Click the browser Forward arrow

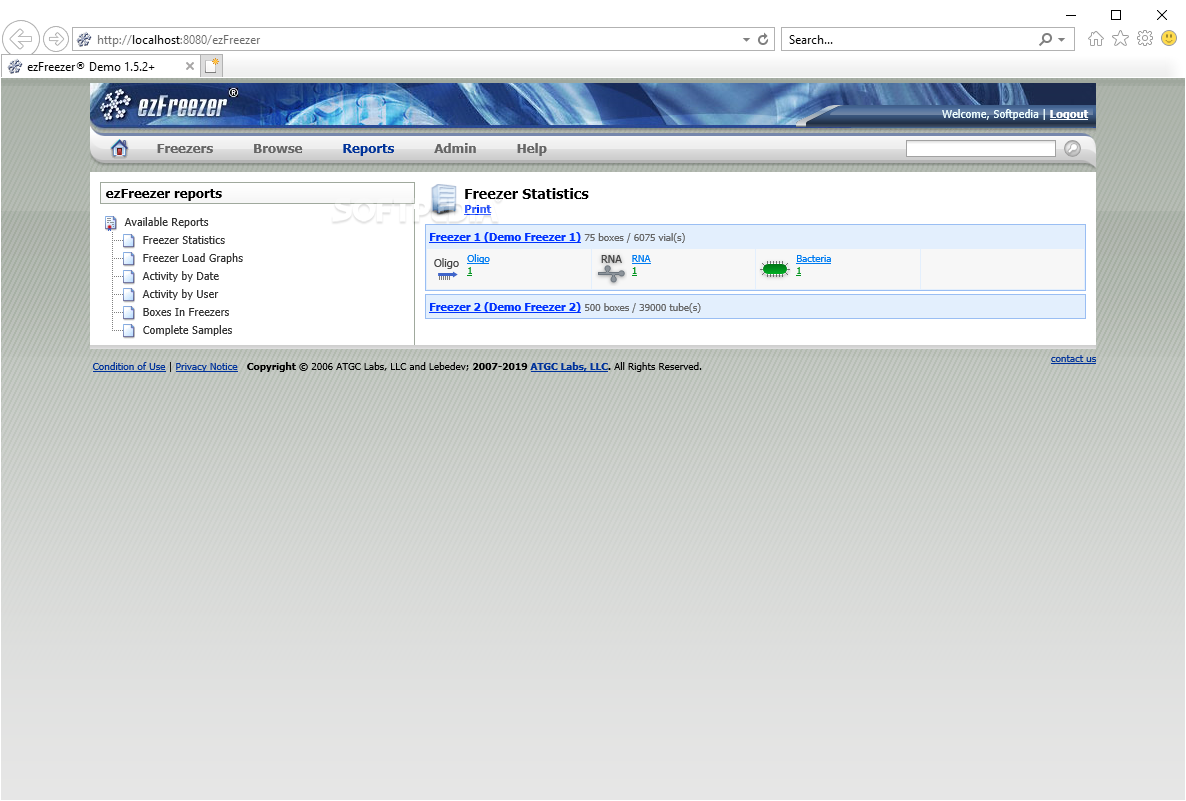(55, 39)
